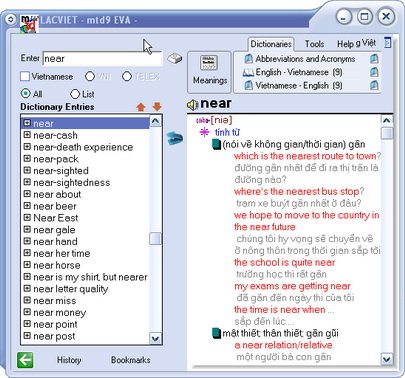
Task: Choose the TELEX input radio button
Action: click(x=127, y=76)
